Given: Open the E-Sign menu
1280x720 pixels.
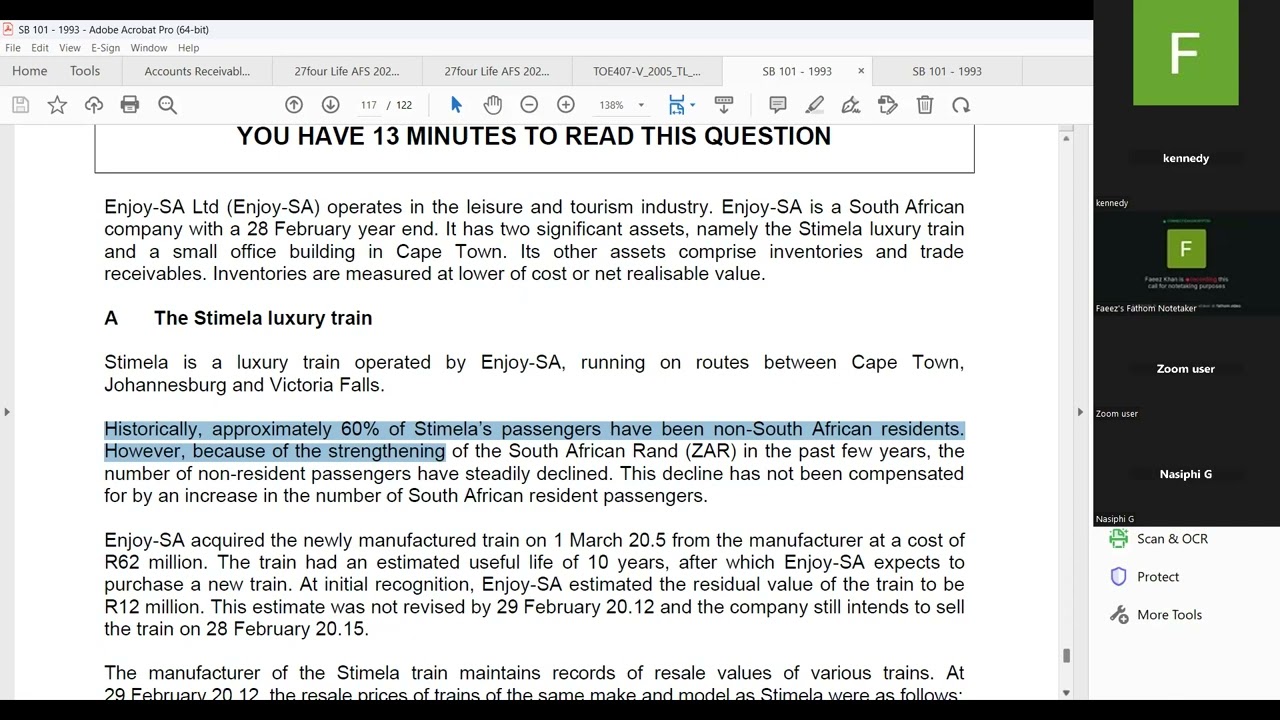Looking at the screenshot, I should click(105, 48).
